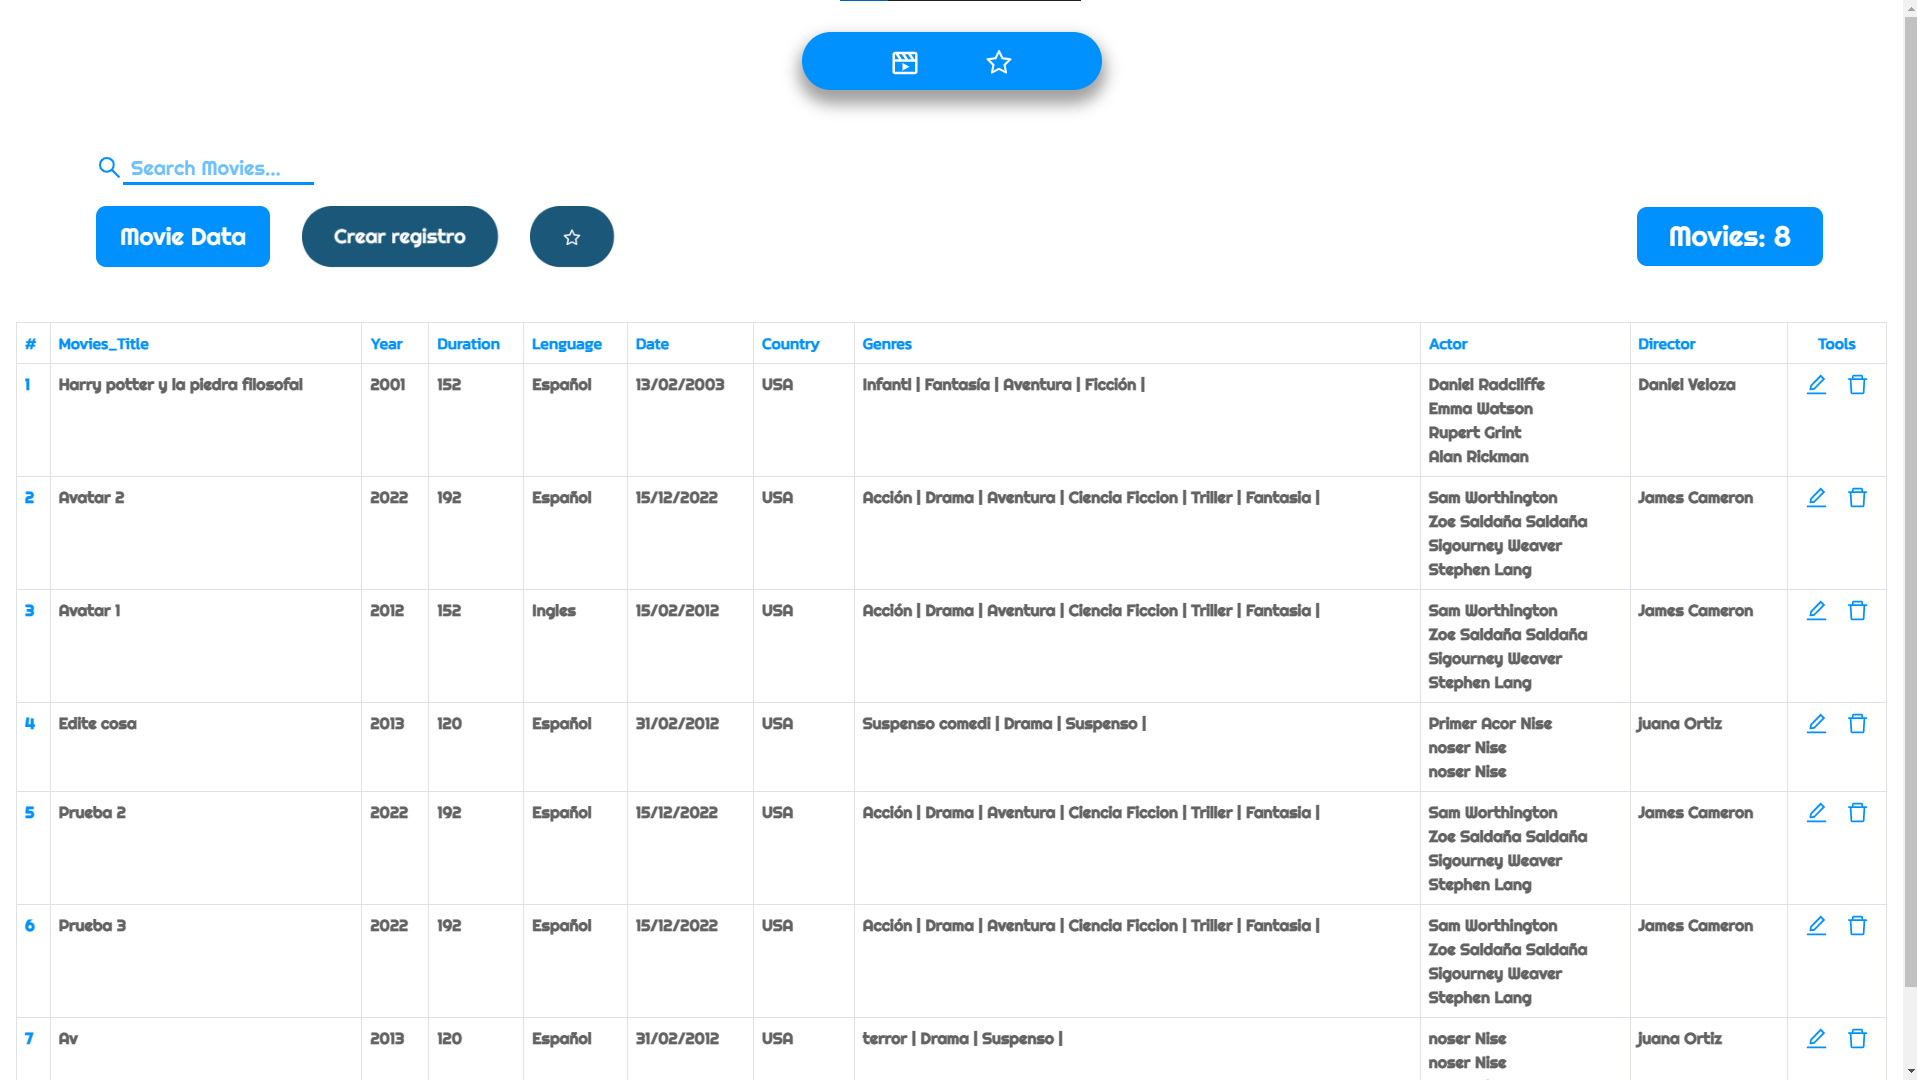Click the Tools column header

1837,344
